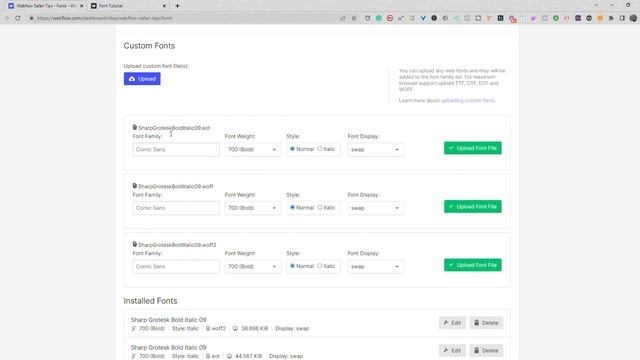
Task: Click the file icon beside SharpGroteskBoldItalic09.woff2
Action: point(135,244)
